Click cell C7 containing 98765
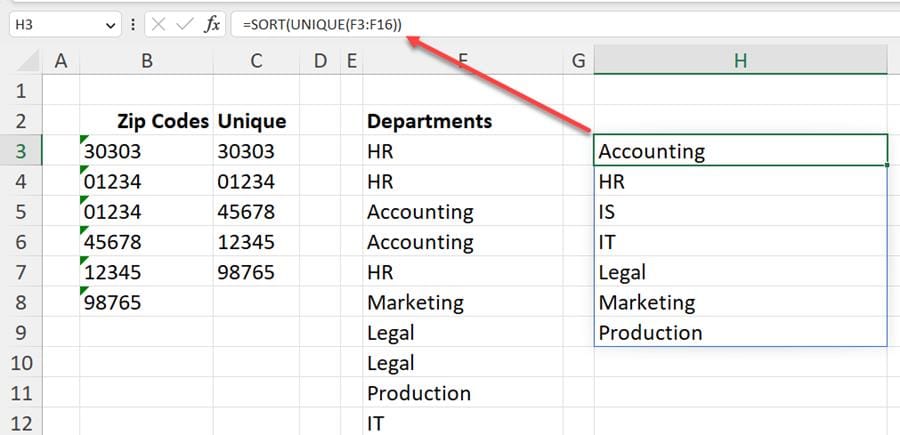This screenshot has height=435, width=900. coord(256,272)
